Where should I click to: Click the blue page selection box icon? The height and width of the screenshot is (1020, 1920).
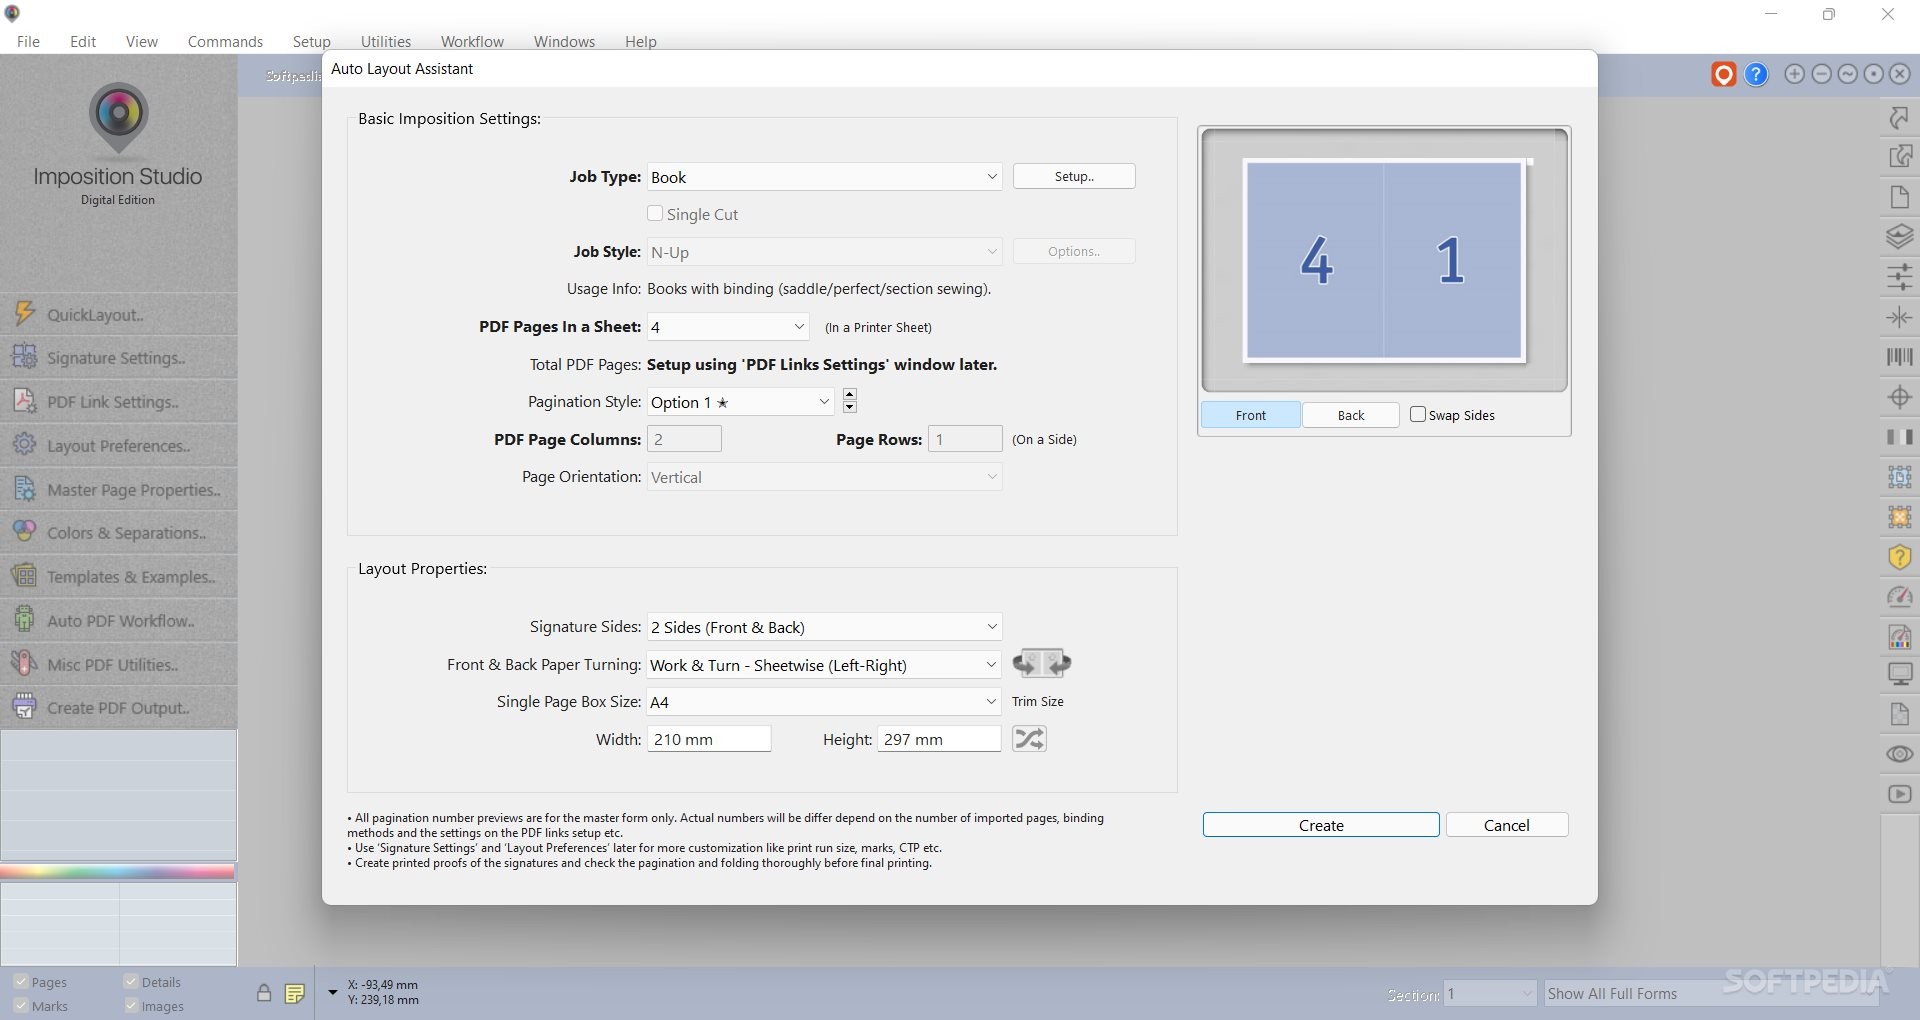coord(1899,477)
